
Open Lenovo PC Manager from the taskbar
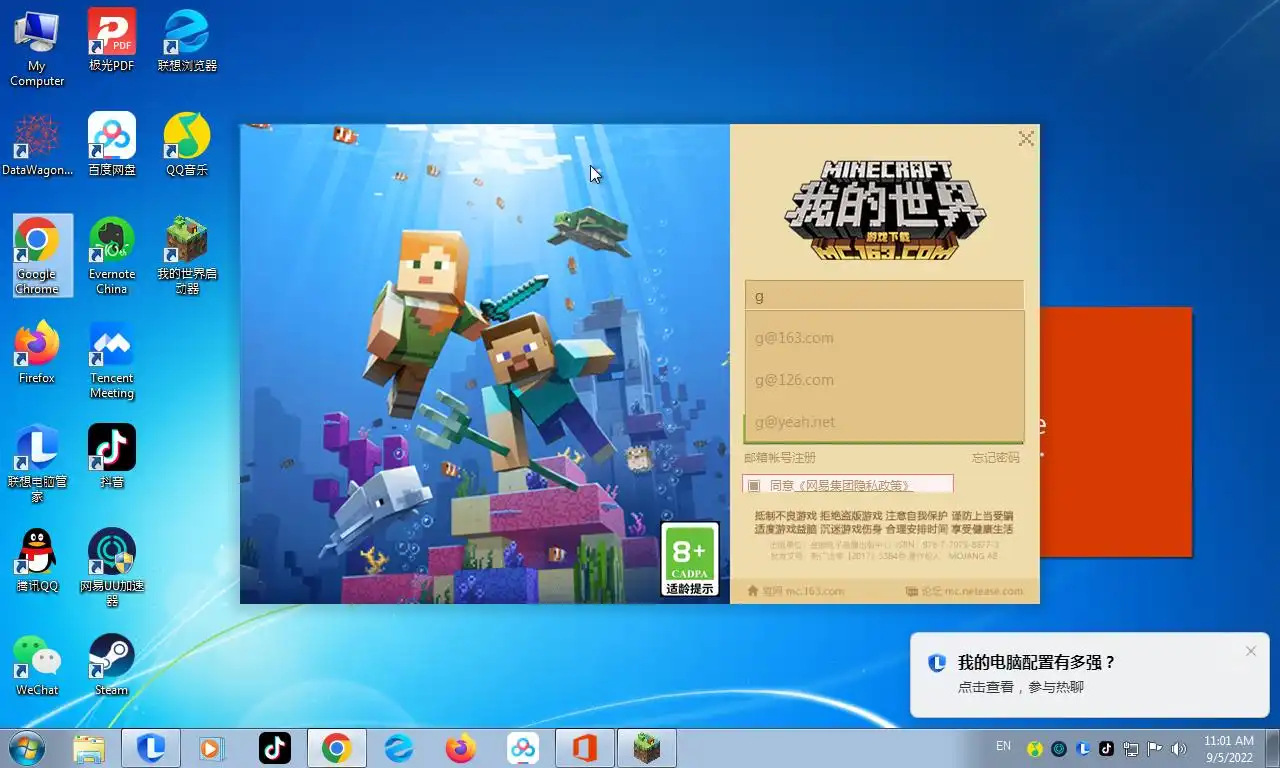tap(151, 748)
